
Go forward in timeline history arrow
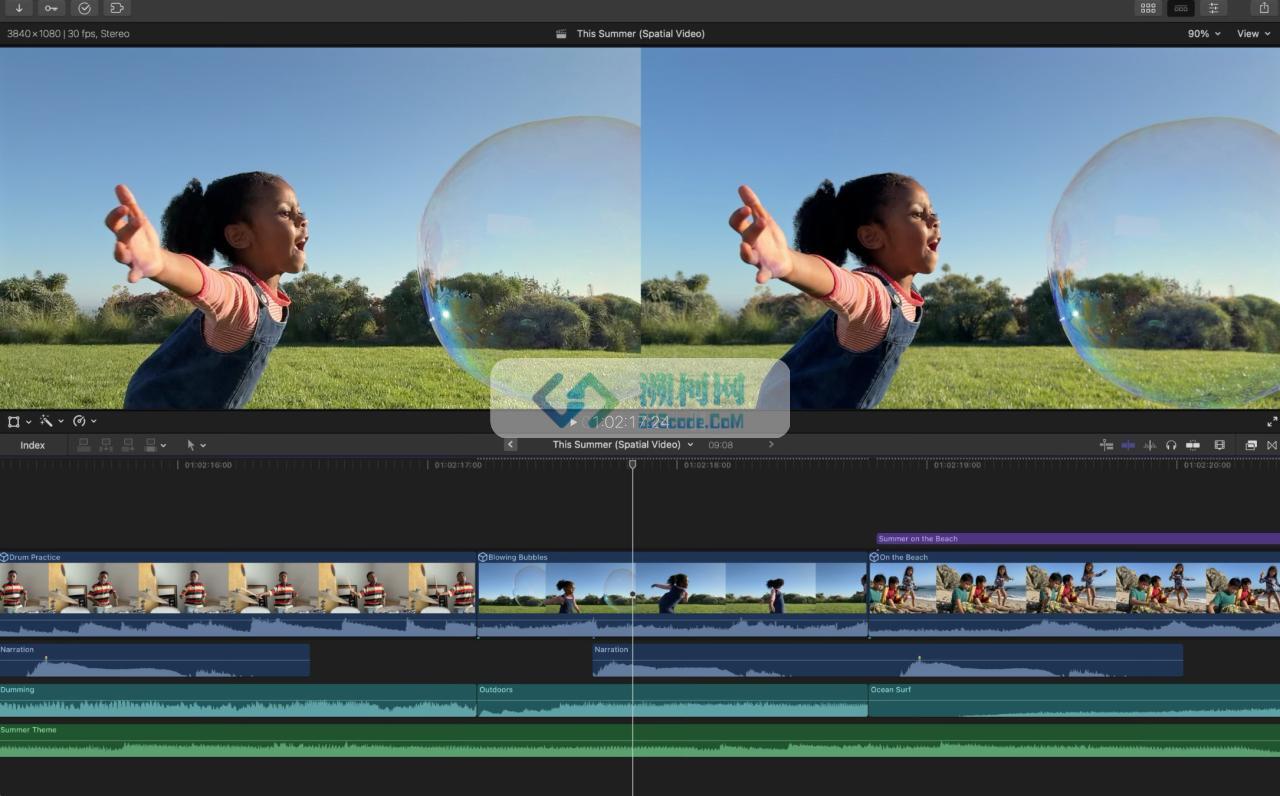coord(771,445)
